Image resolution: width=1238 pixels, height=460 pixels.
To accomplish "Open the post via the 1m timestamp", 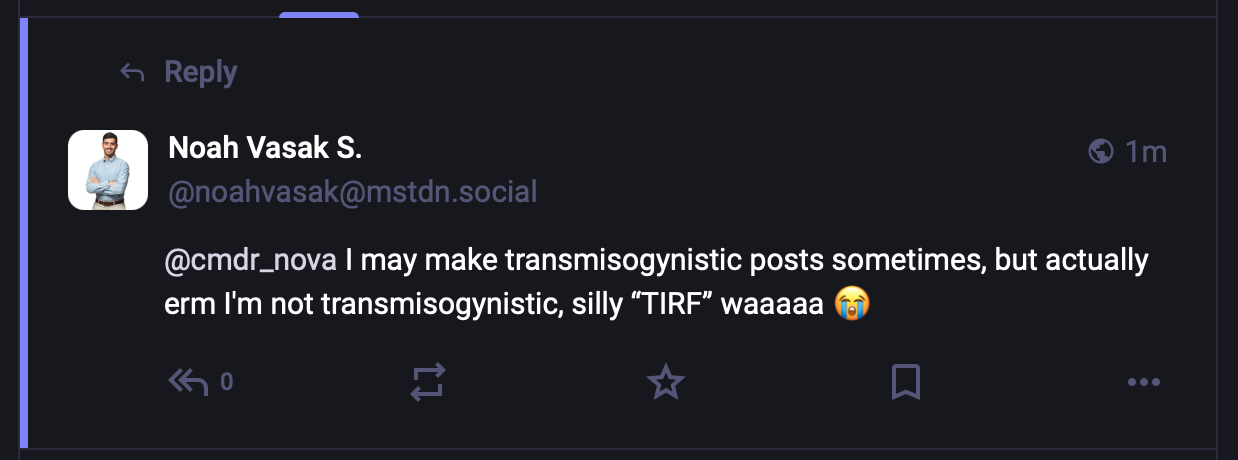I will pyautogui.click(x=1146, y=151).
